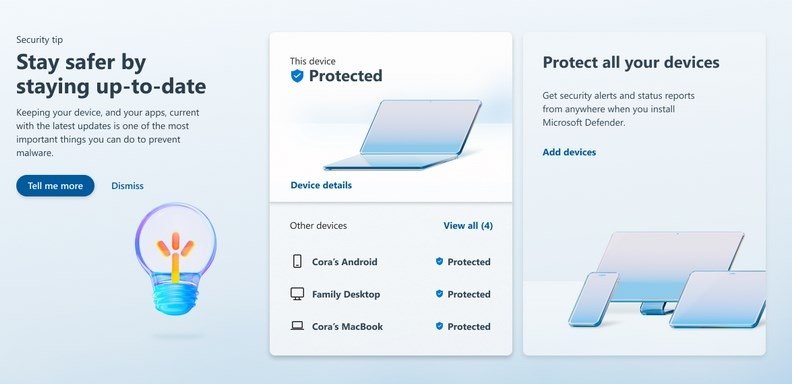Click the shield icon on Cora's Android row
The image size is (792, 384).
[x=439, y=262]
